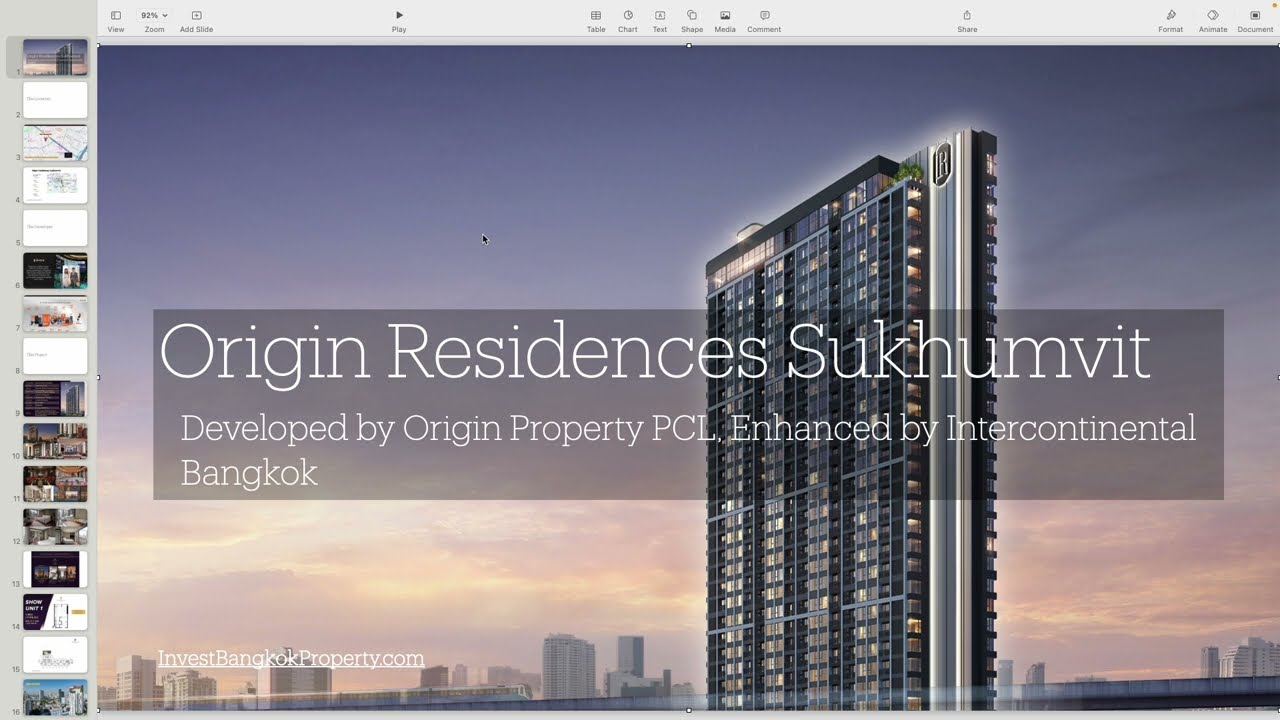Click Add Slide button
This screenshot has width=1280, height=720.
(196, 21)
